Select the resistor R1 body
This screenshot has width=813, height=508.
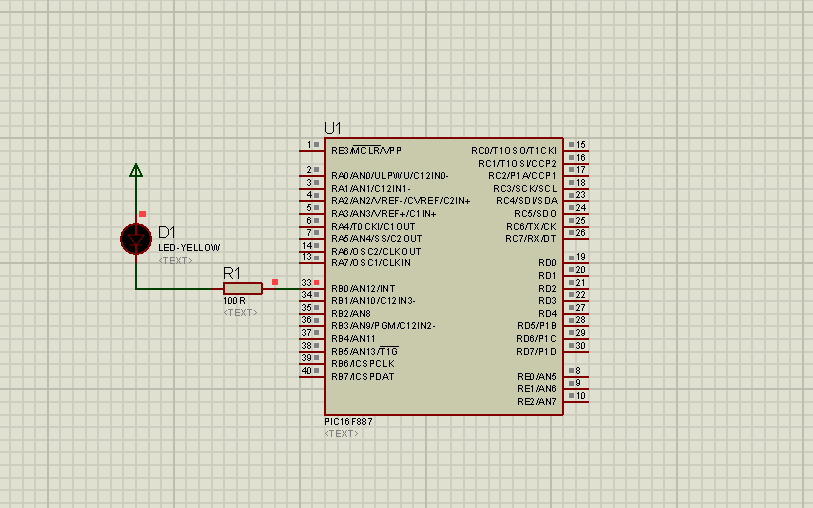point(243,289)
